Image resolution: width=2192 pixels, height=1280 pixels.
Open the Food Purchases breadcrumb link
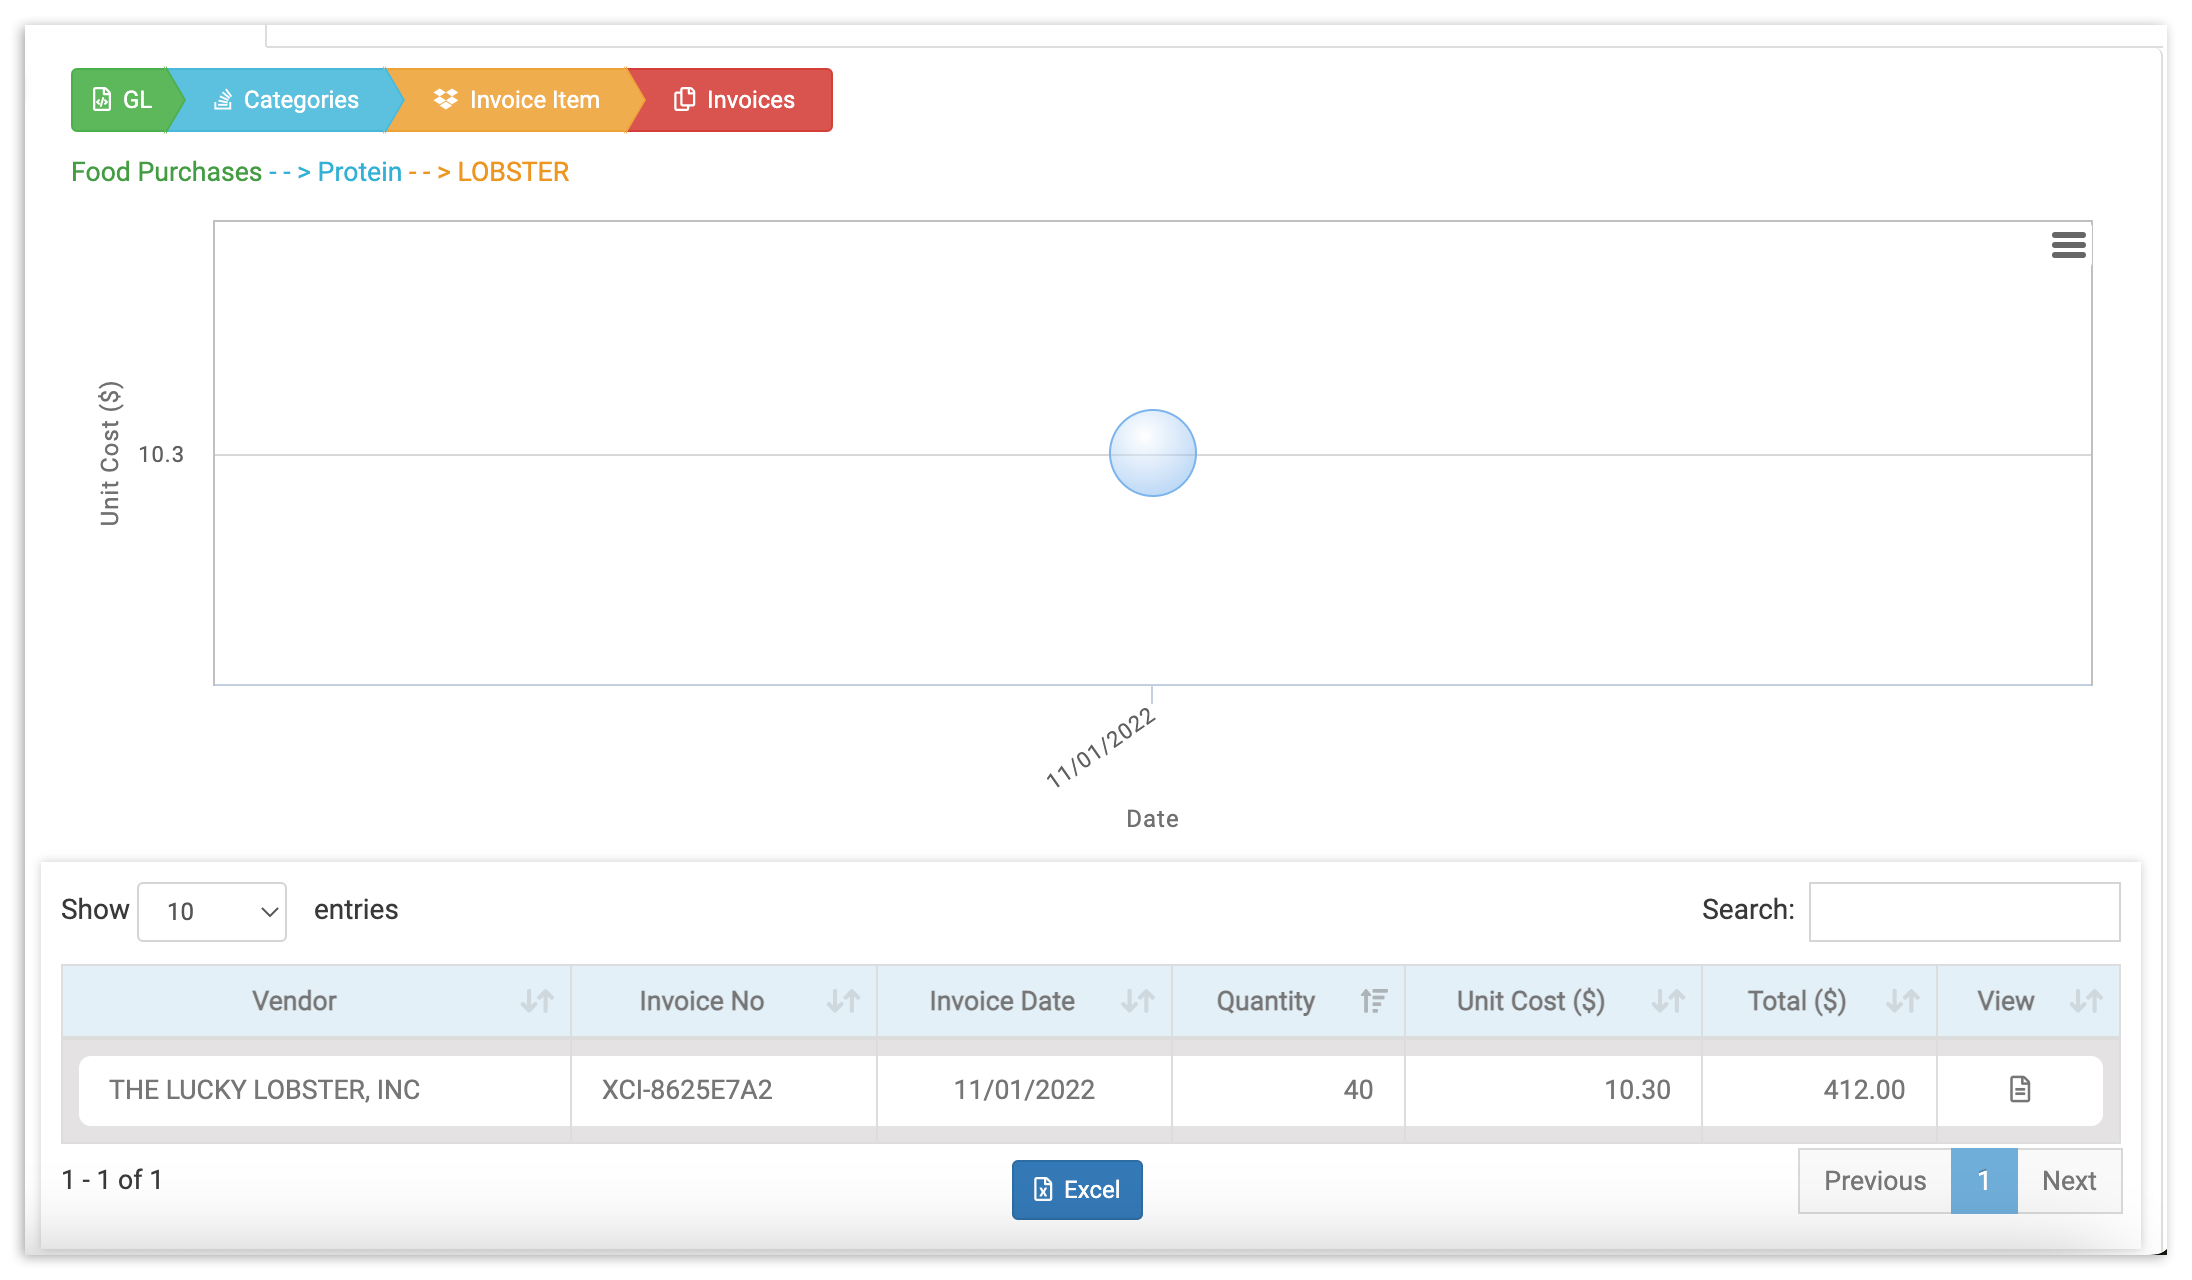pyautogui.click(x=166, y=171)
